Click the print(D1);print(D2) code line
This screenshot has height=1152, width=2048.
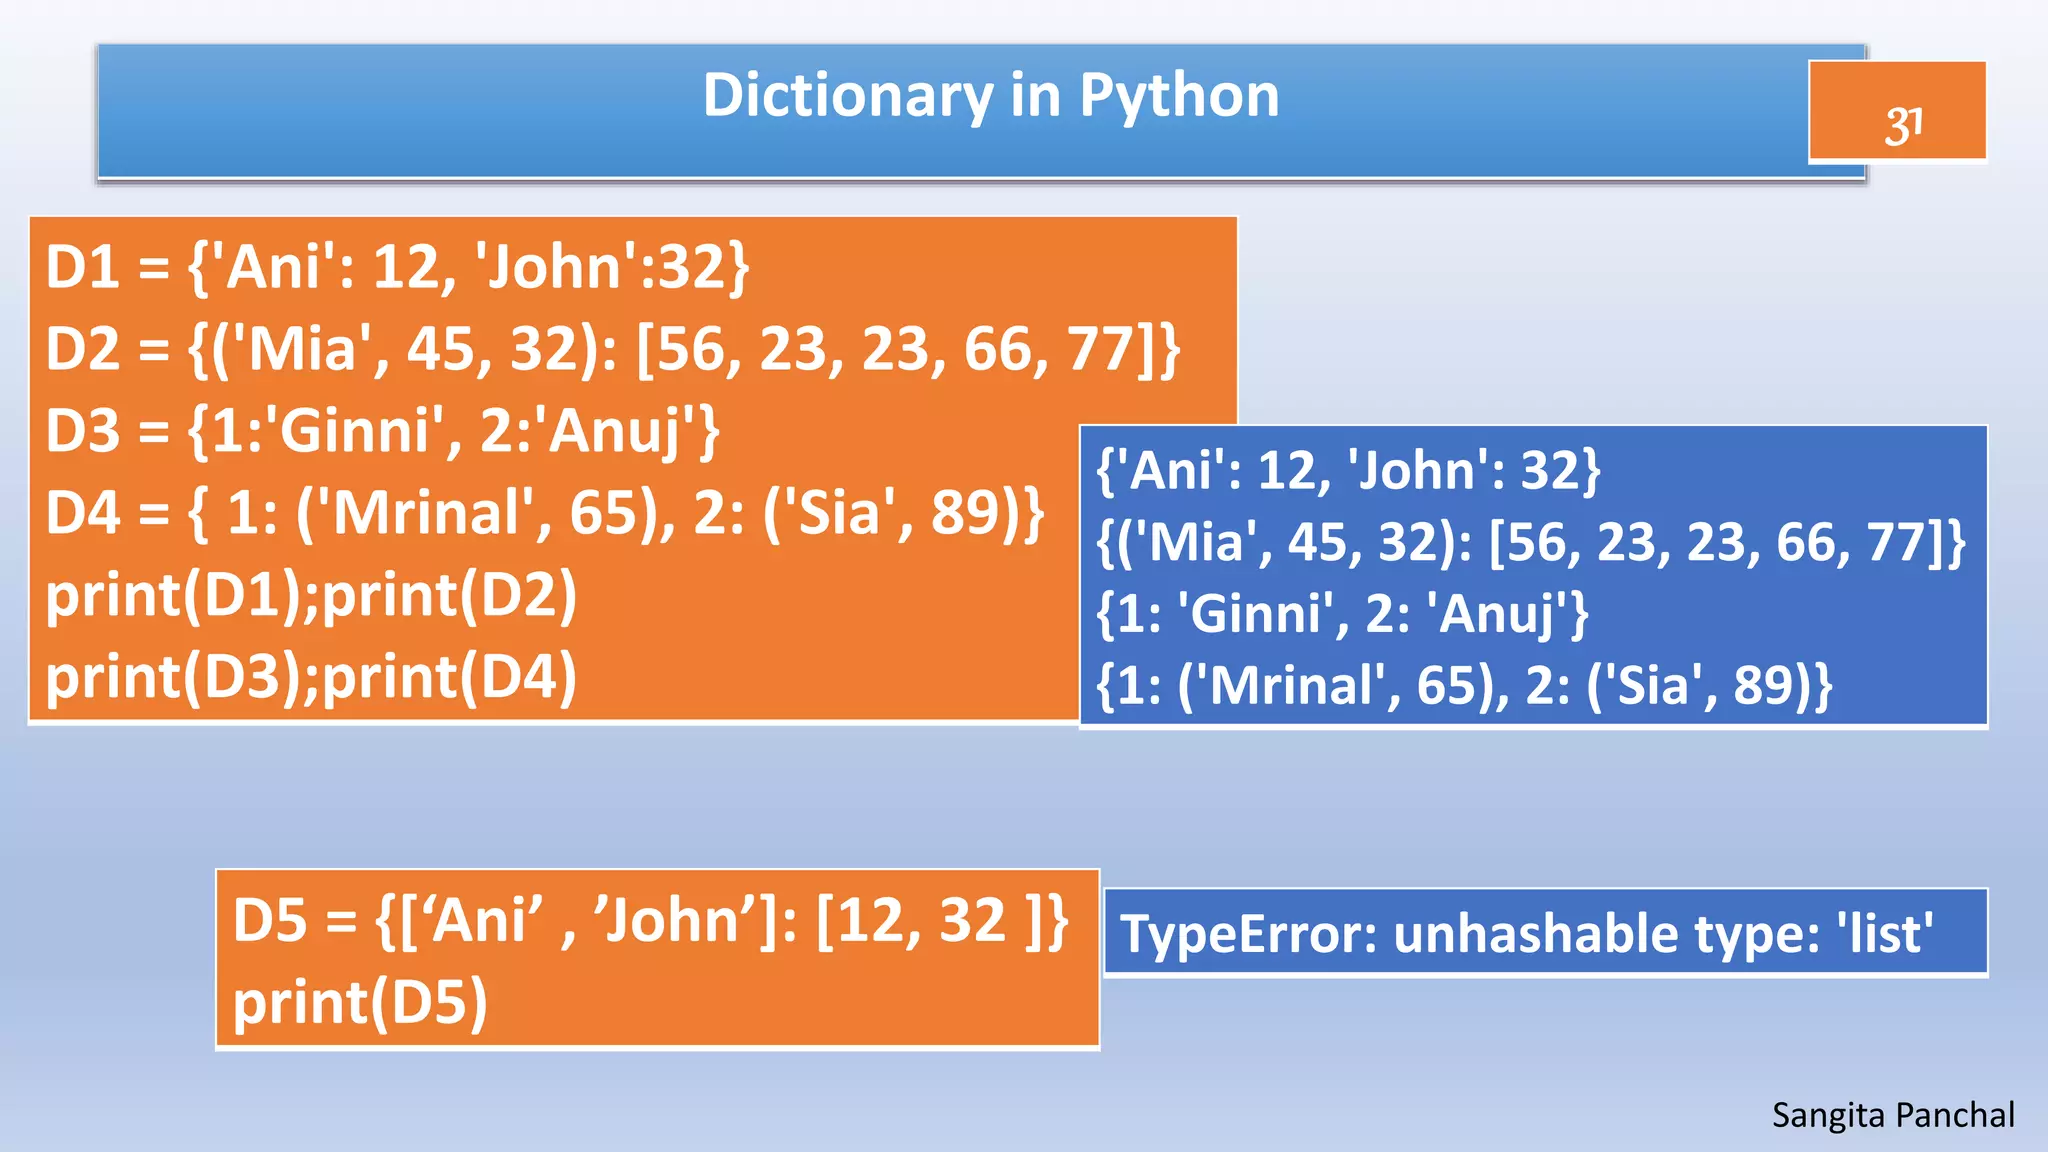click(x=311, y=596)
